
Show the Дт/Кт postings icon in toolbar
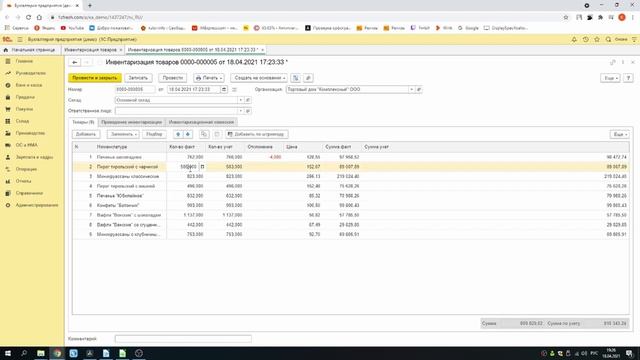296,78
